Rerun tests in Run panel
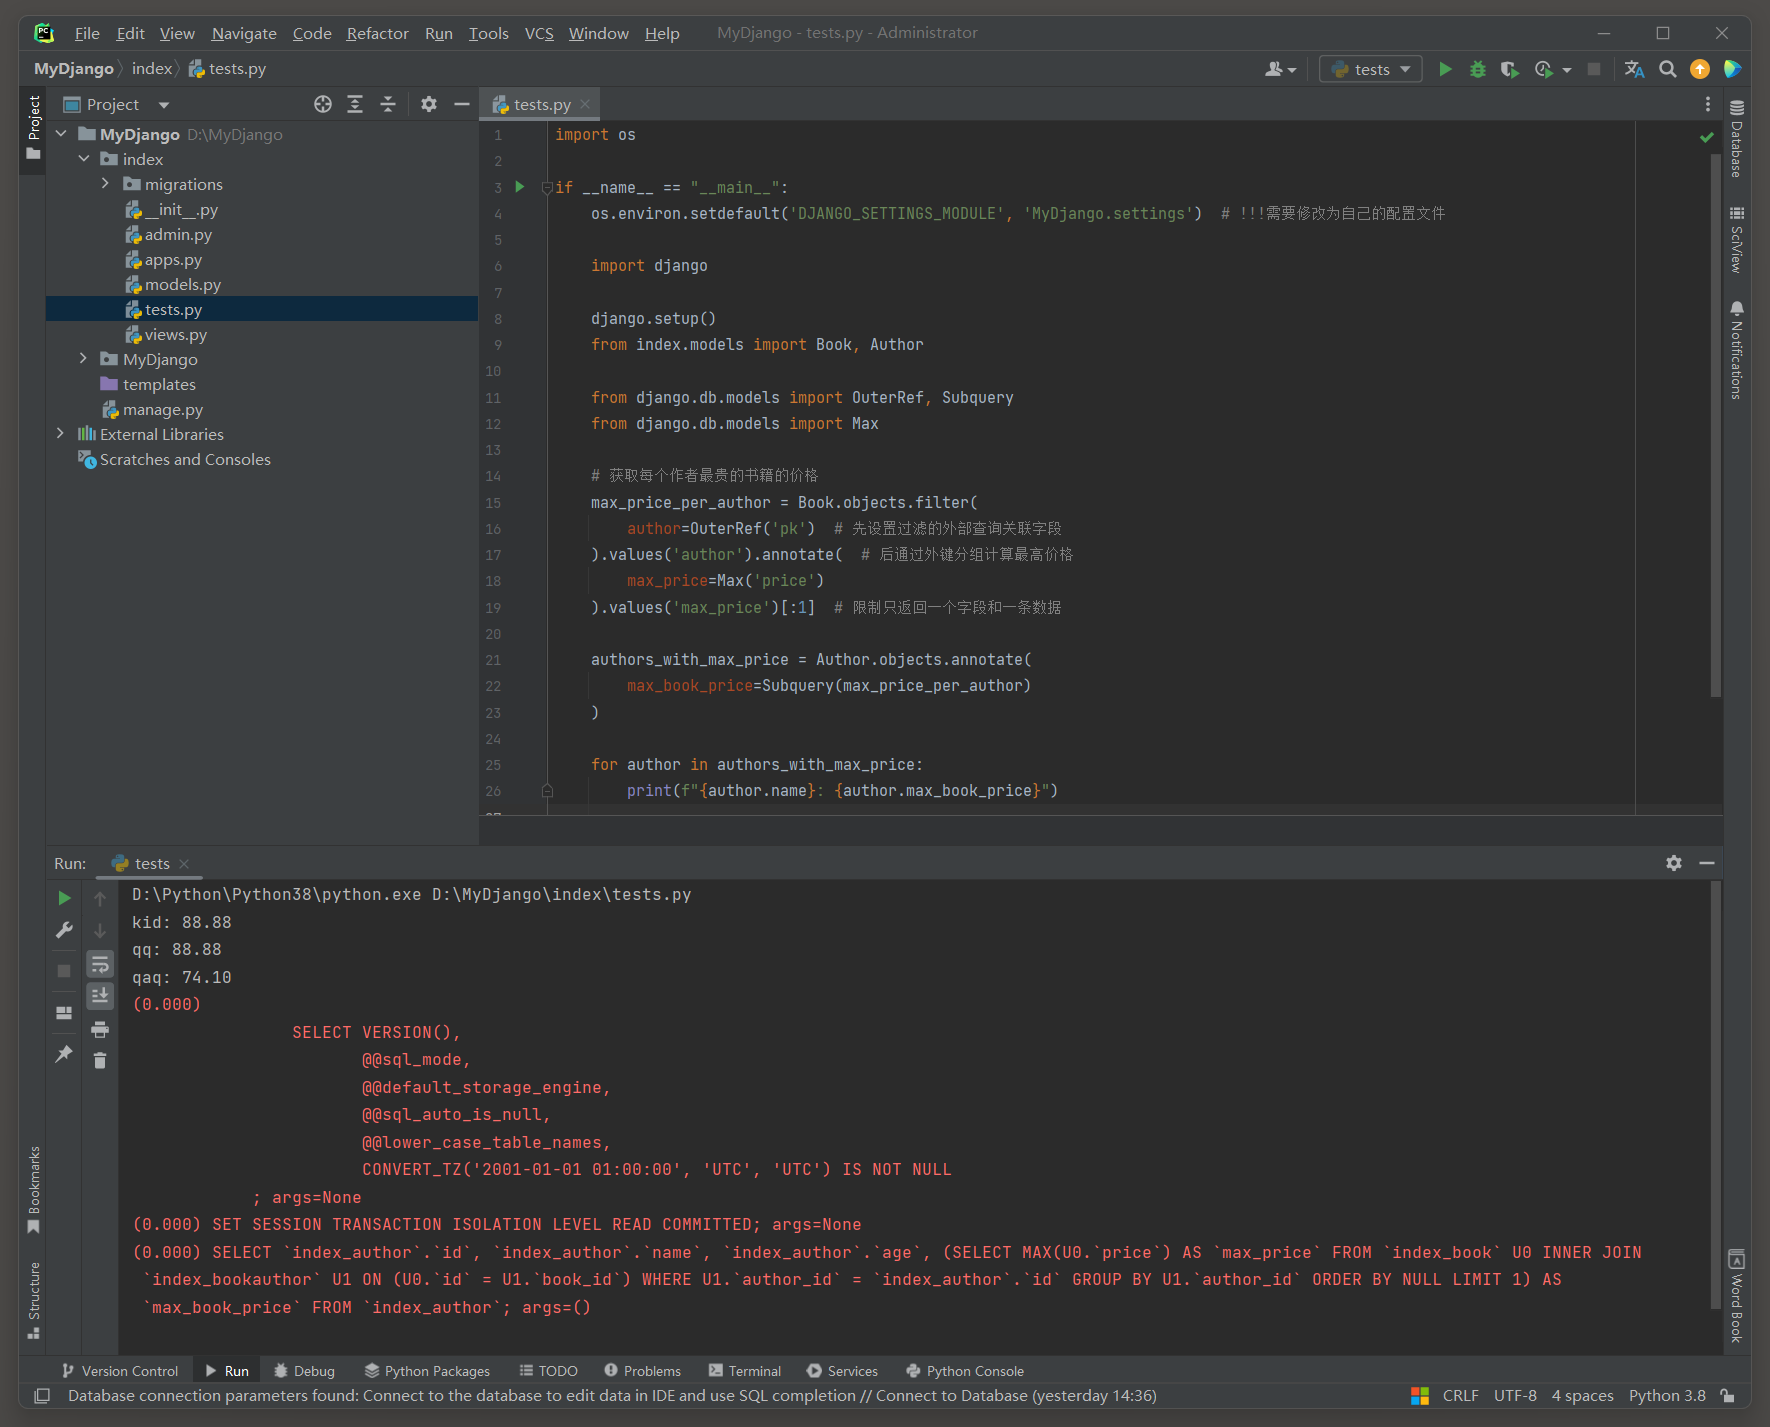 pos(64,898)
